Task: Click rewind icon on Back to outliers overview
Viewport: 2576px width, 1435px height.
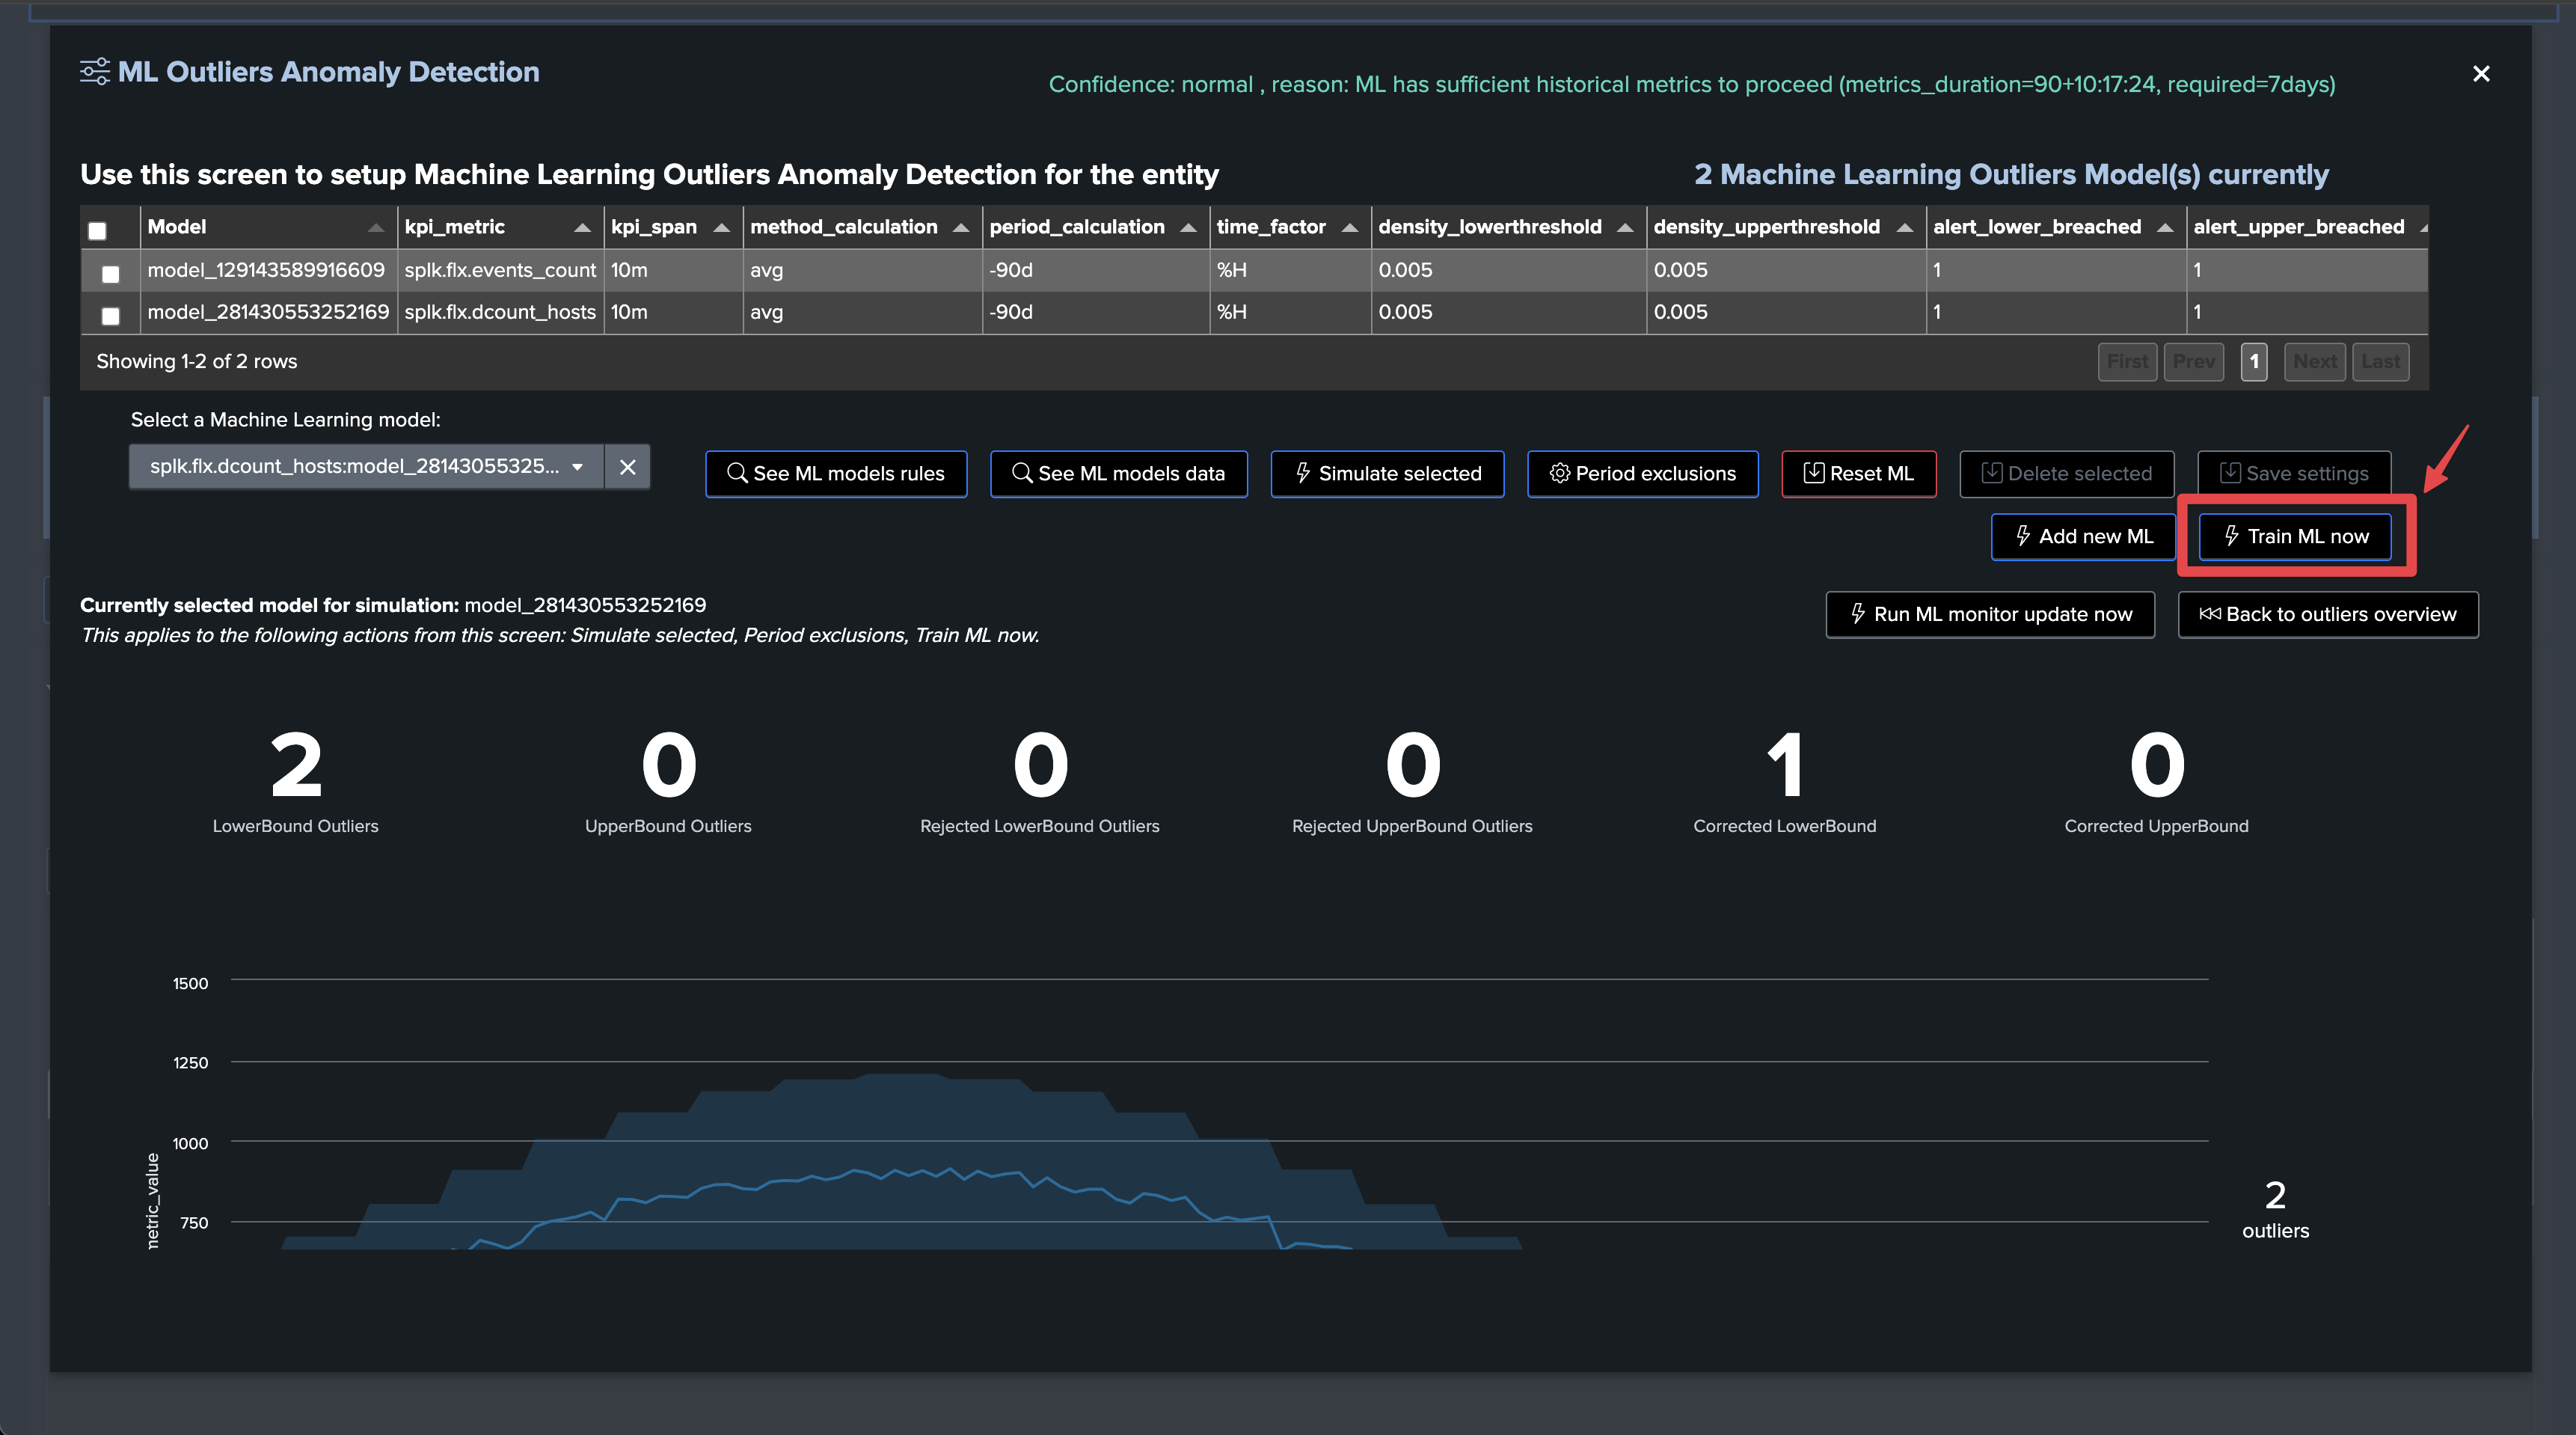Action: point(2210,614)
